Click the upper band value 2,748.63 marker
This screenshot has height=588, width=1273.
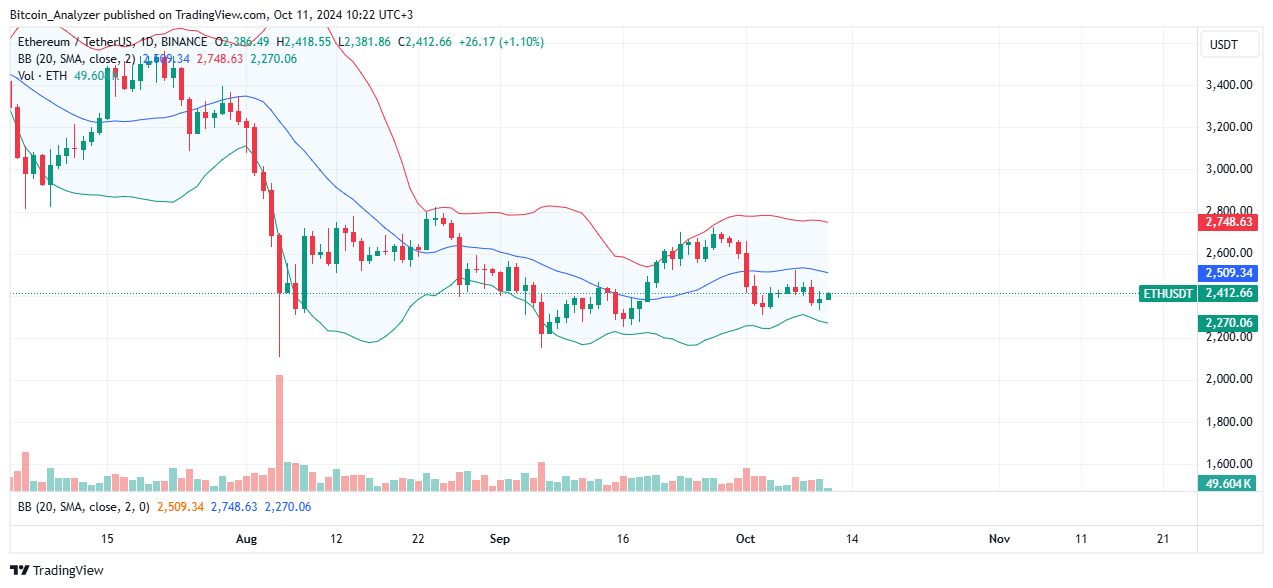click(1228, 224)
